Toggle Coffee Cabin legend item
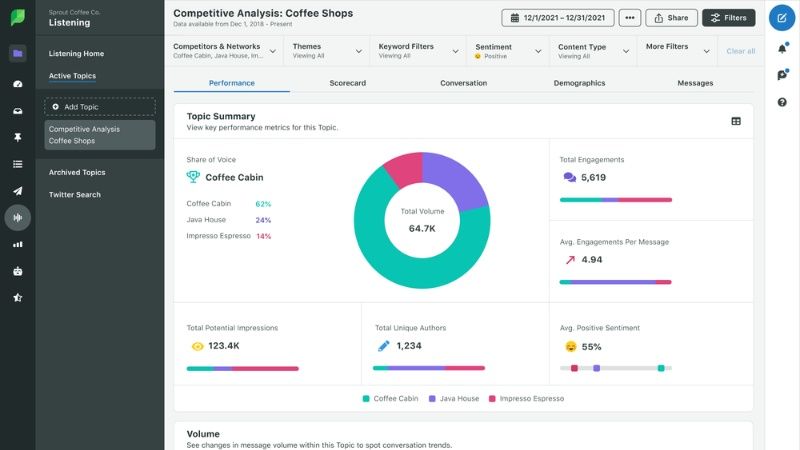This screenshot has height=450, width=800. [x=390, y=398]
